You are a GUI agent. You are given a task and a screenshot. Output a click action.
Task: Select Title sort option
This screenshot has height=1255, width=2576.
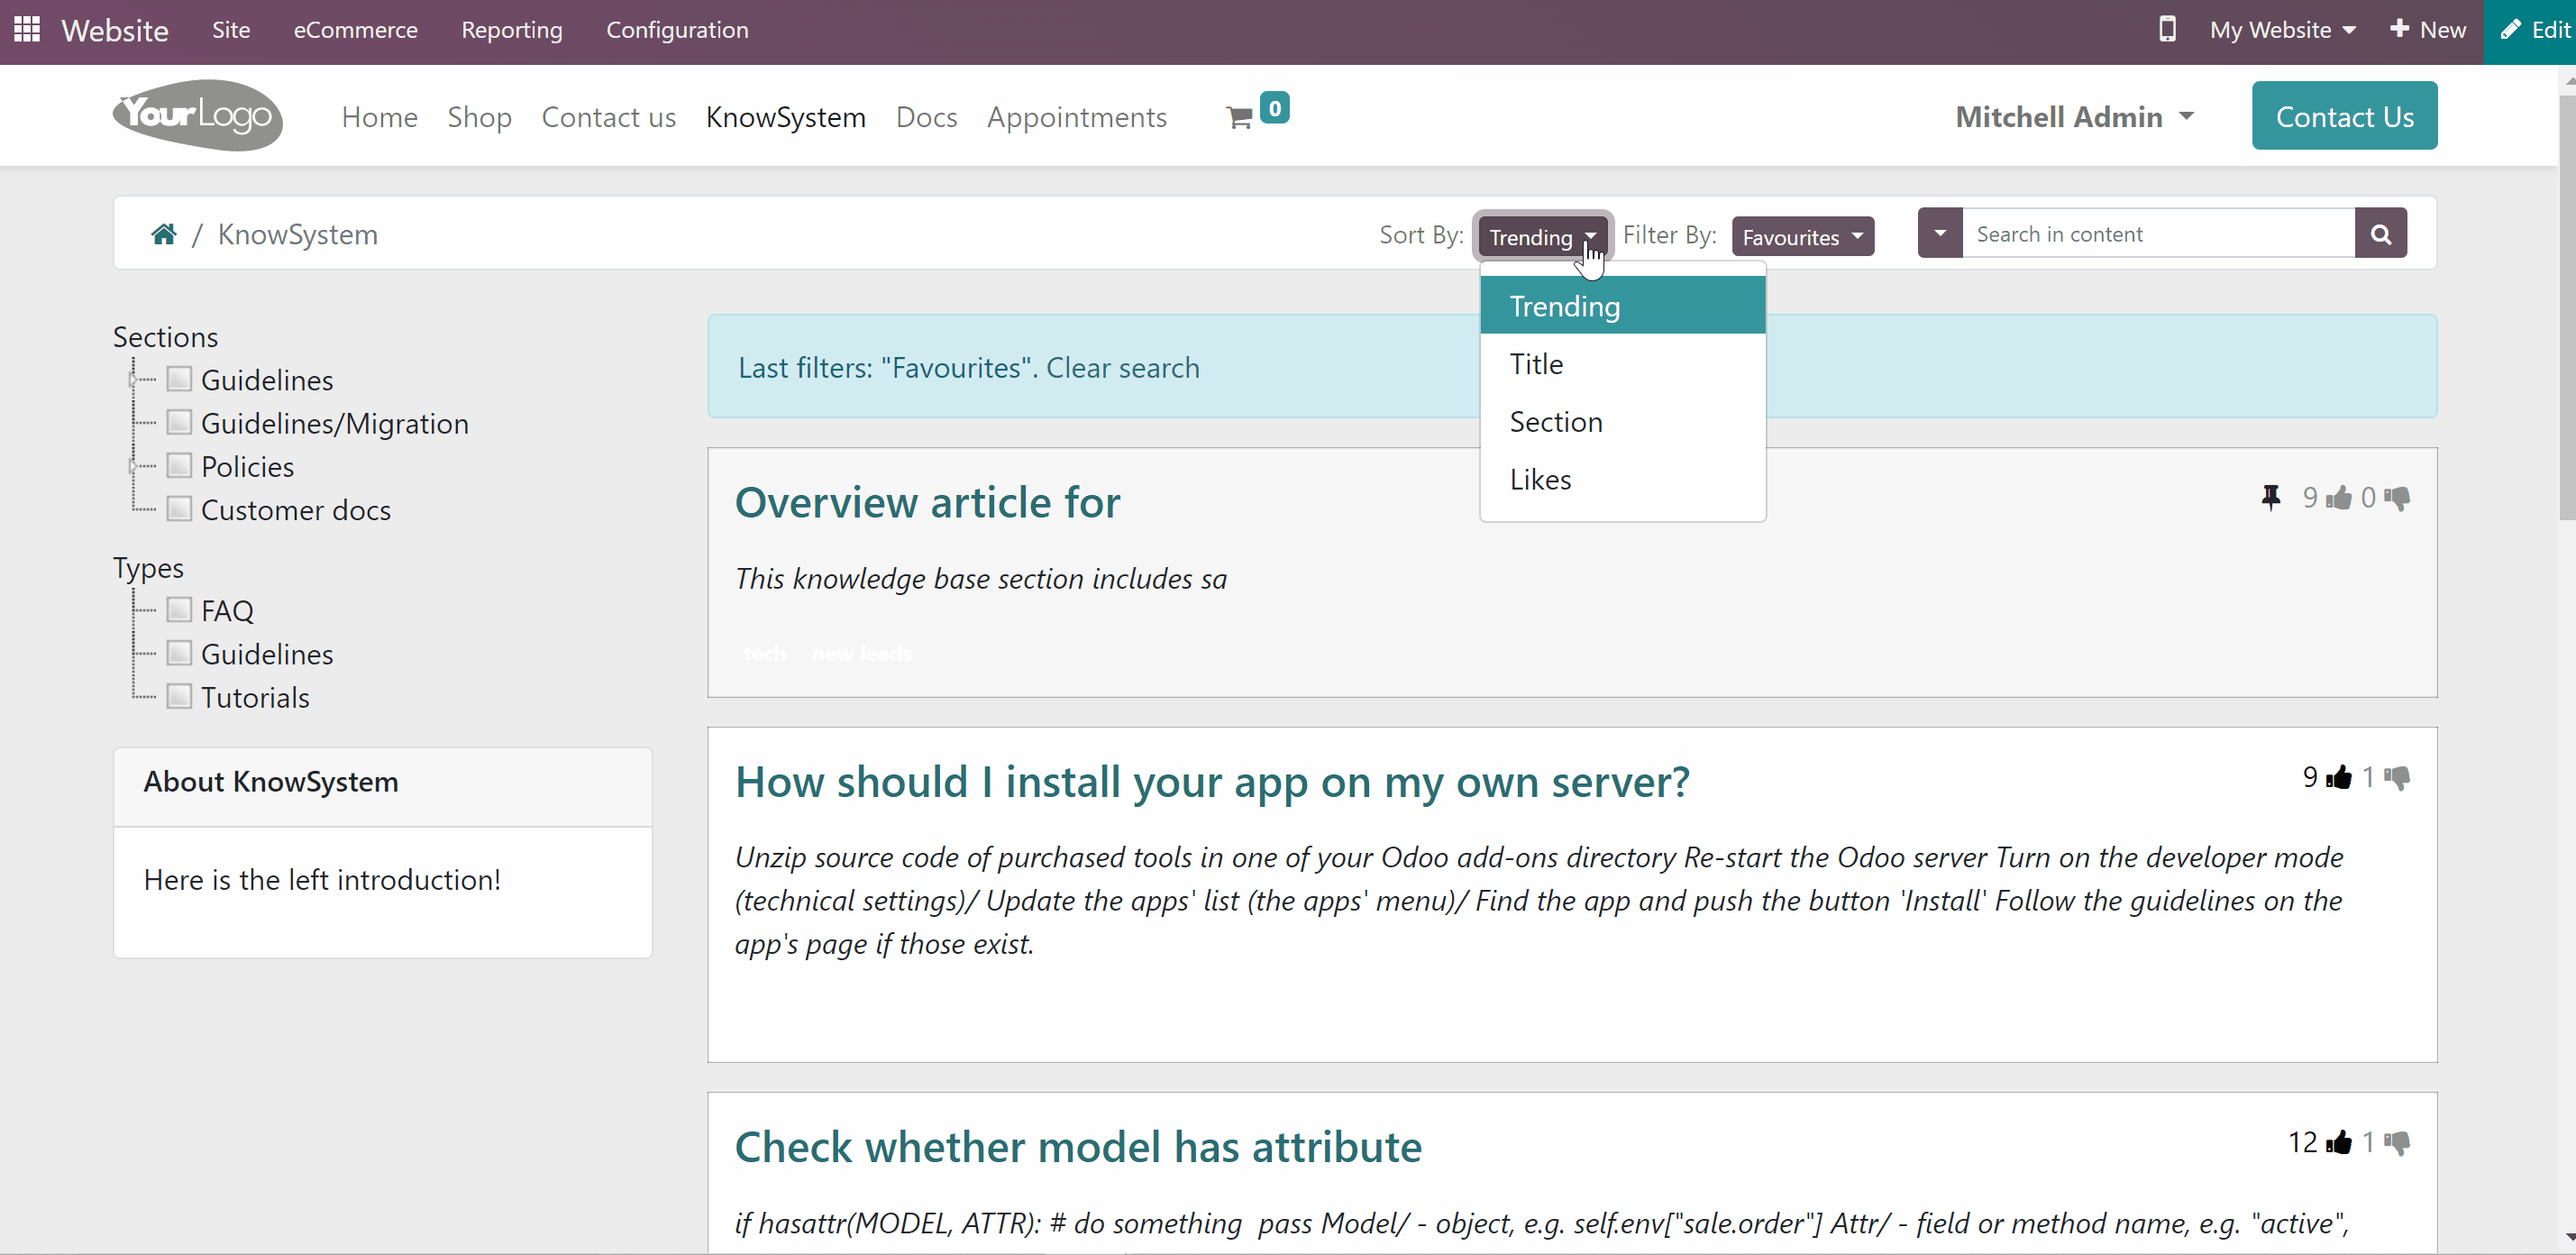(x=1622, y=364)
